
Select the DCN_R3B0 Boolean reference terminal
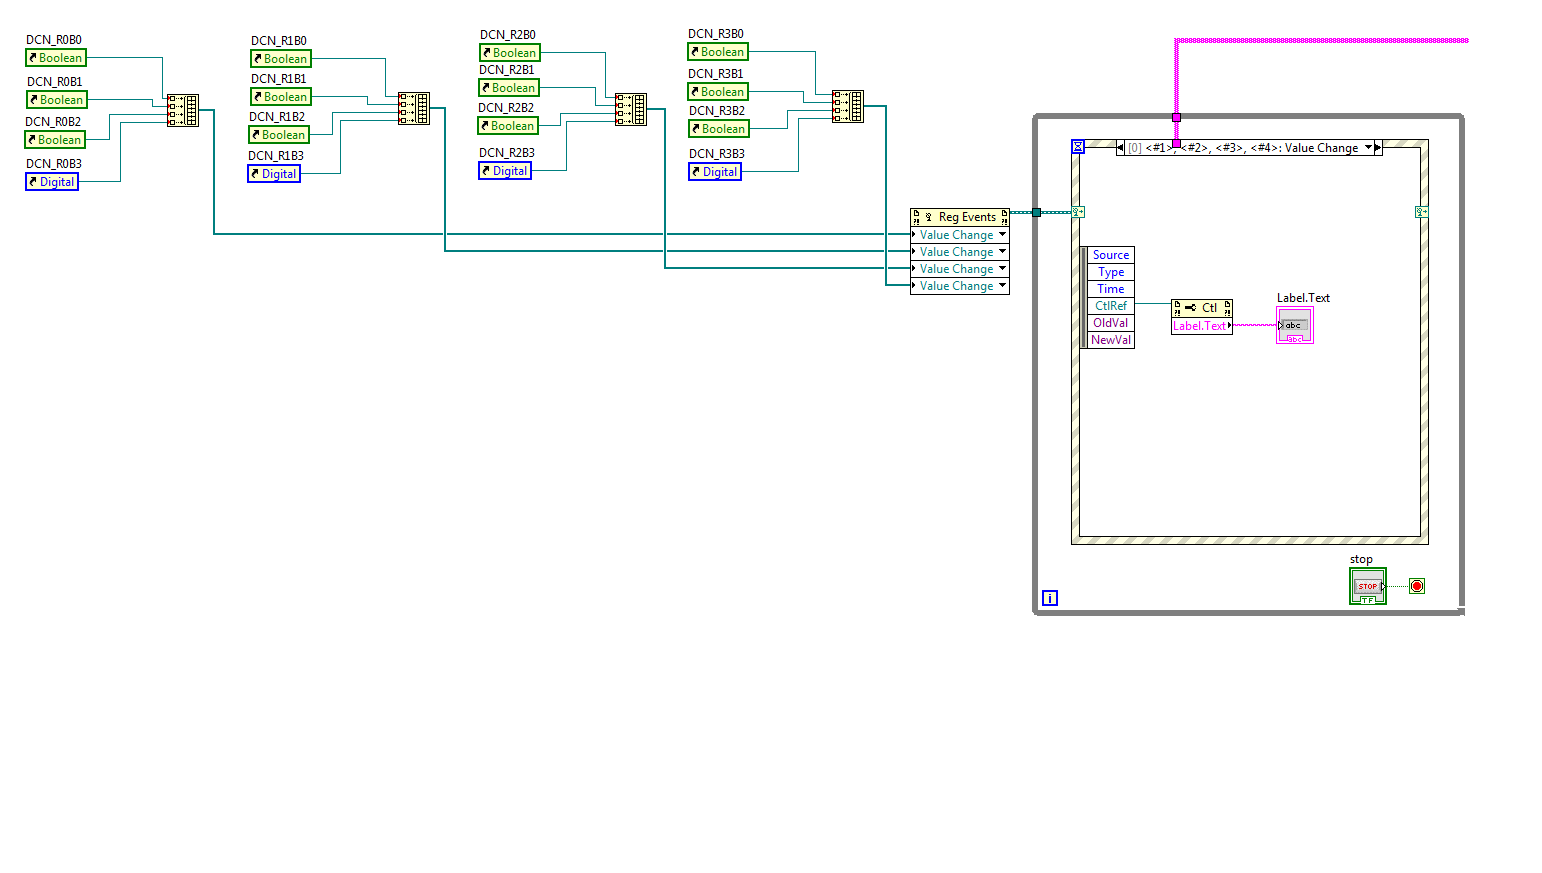coord(718,52)
